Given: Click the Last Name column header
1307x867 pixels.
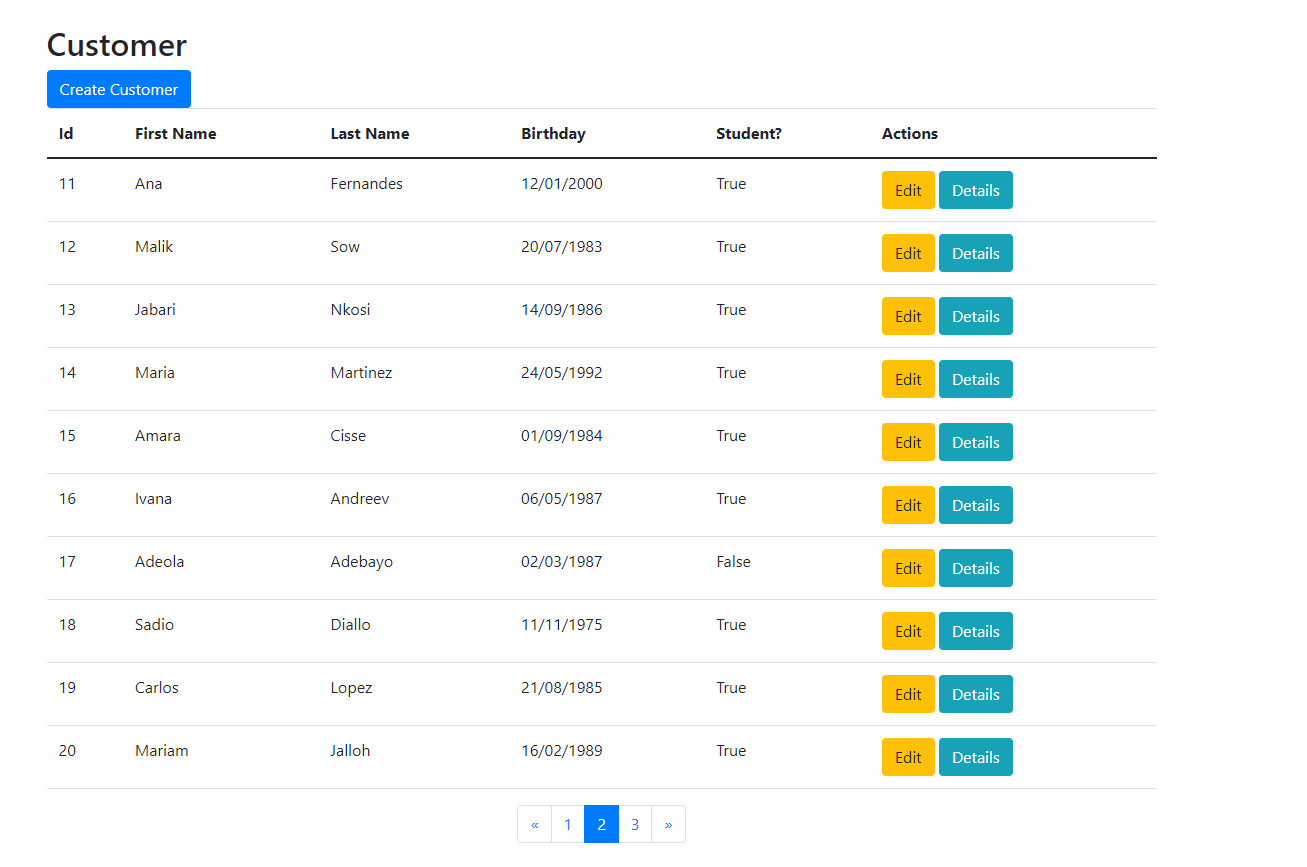Looking at the screenshot, I should pyautogui.click(x=369, y=134).
